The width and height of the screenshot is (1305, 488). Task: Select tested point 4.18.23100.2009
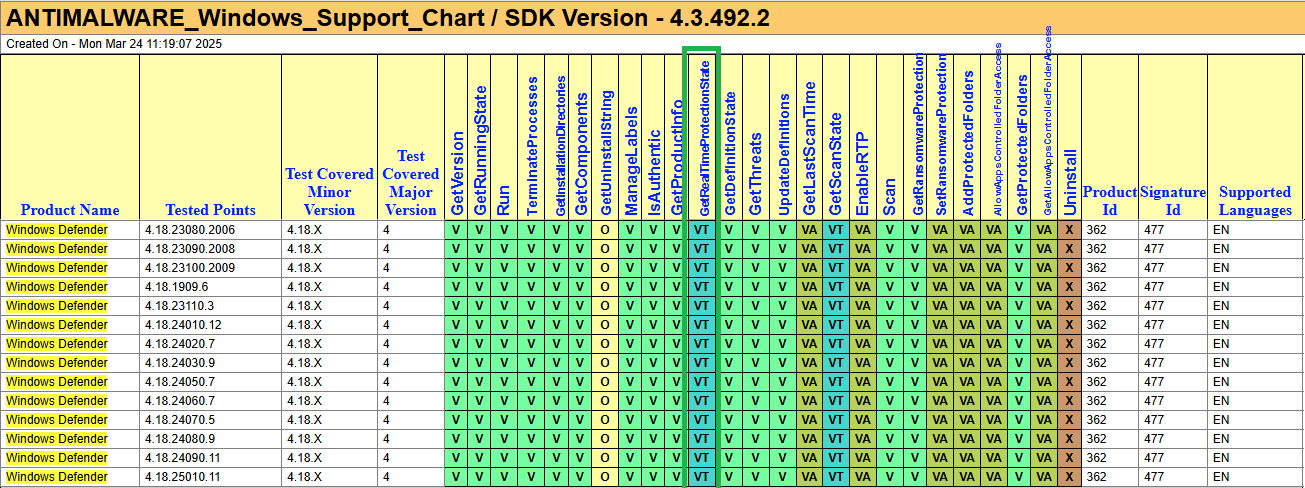tap(189, 268)
